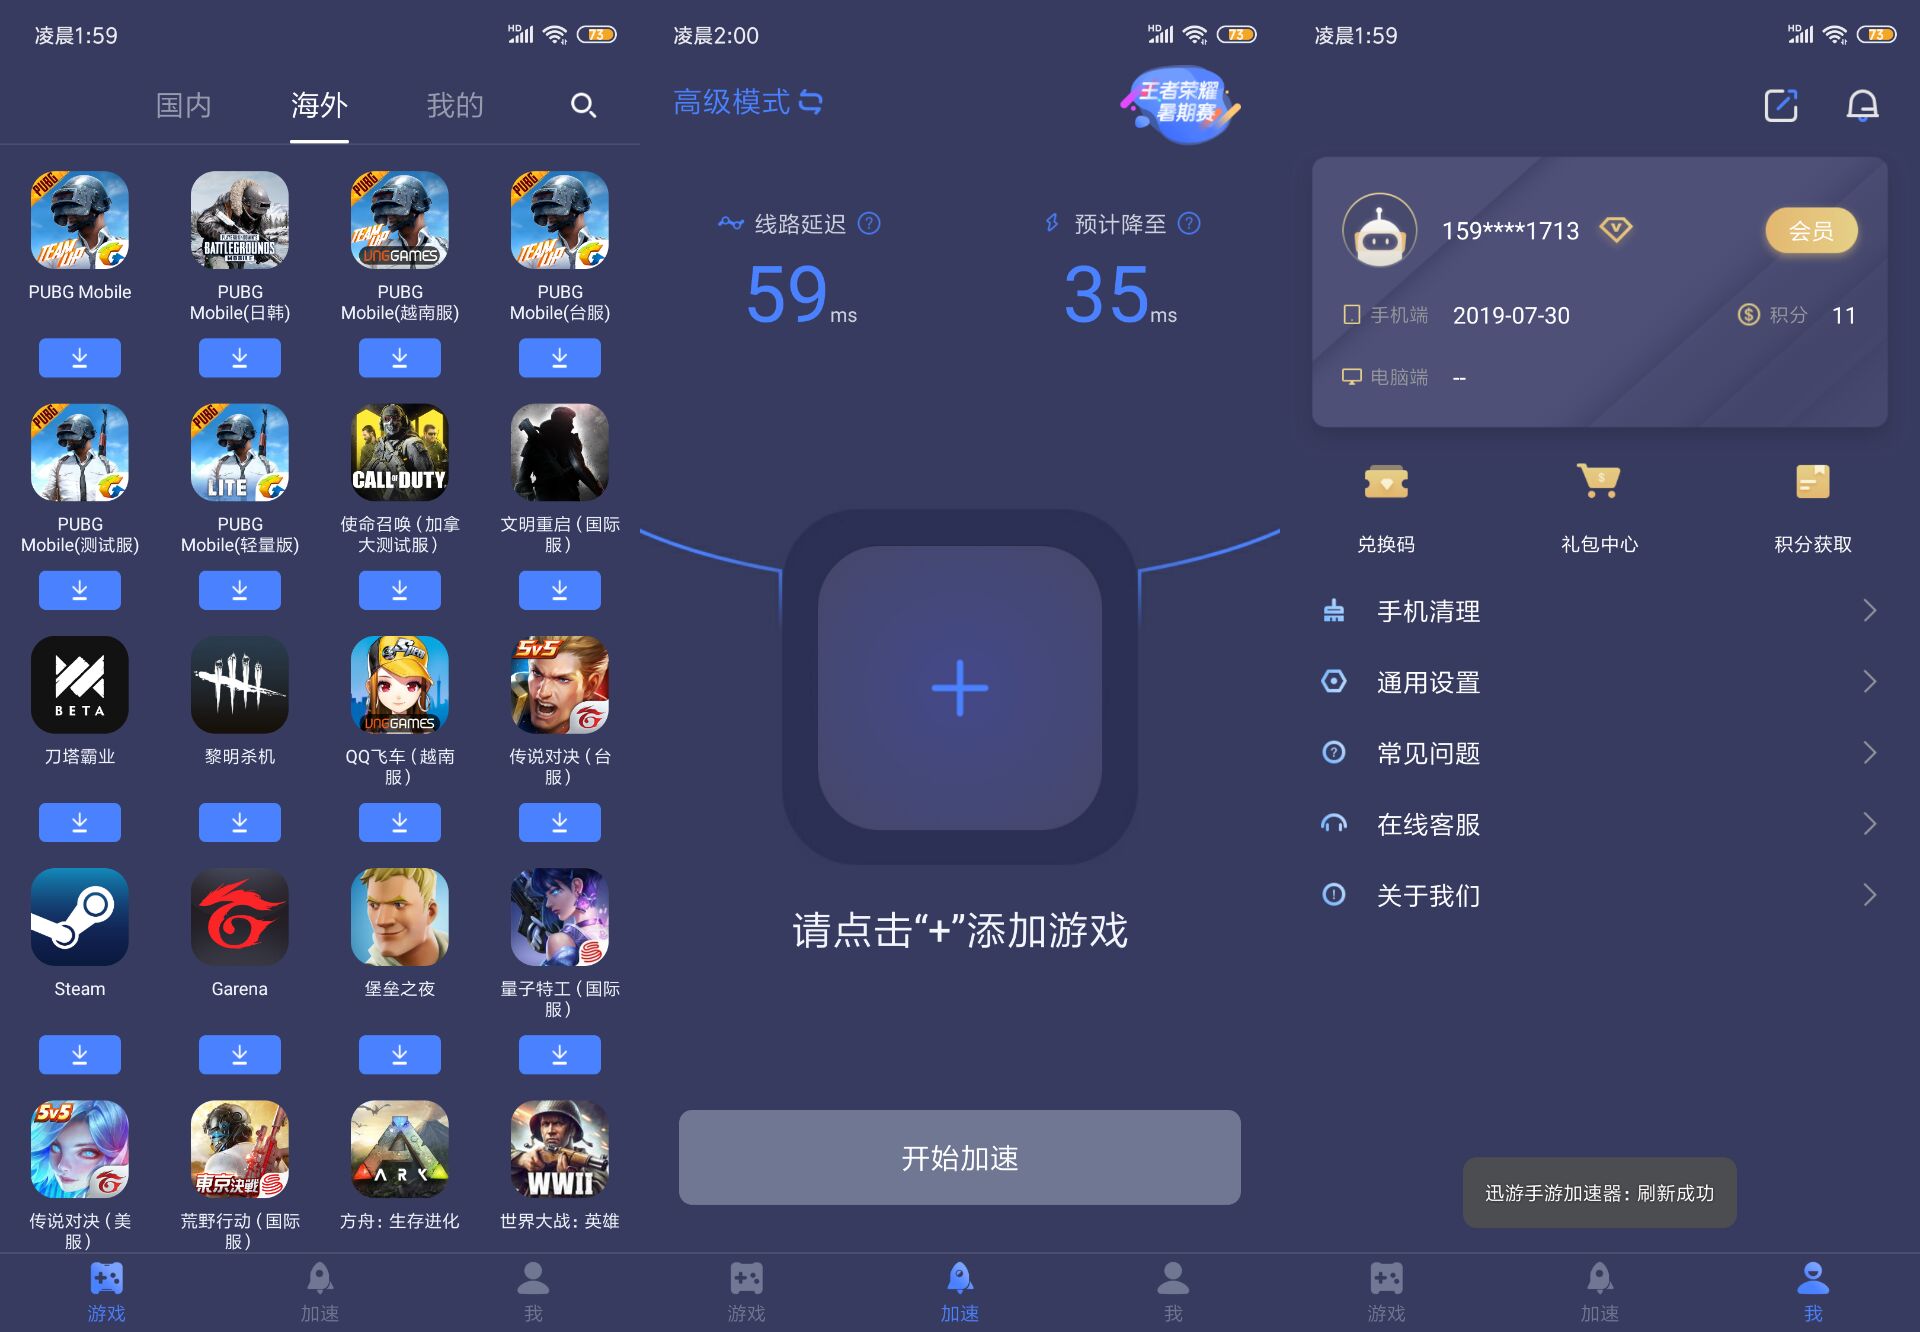Expand 在线客服 online customer service
Image resolution: width=1920 pixels, height=1332 pixels.
click(1599, 826)
